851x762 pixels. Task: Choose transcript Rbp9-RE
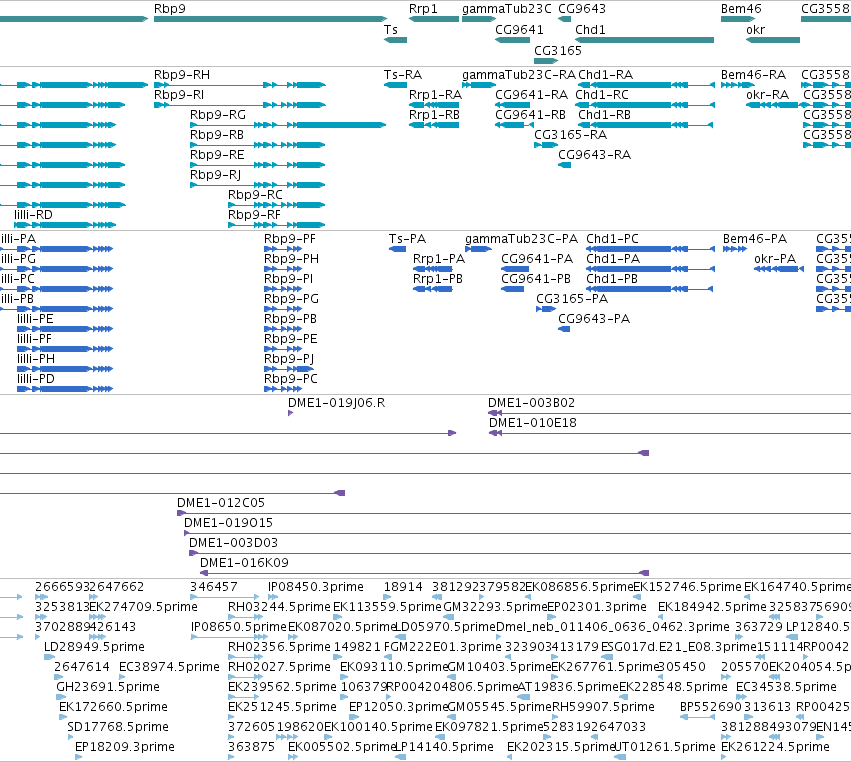click(x=217, y=155)
